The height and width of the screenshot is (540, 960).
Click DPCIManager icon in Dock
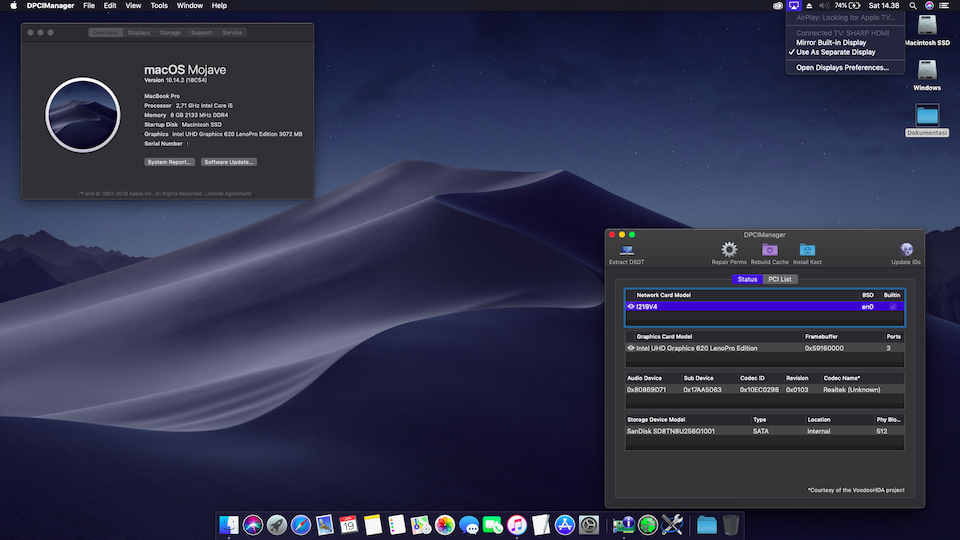pos(624,525)
